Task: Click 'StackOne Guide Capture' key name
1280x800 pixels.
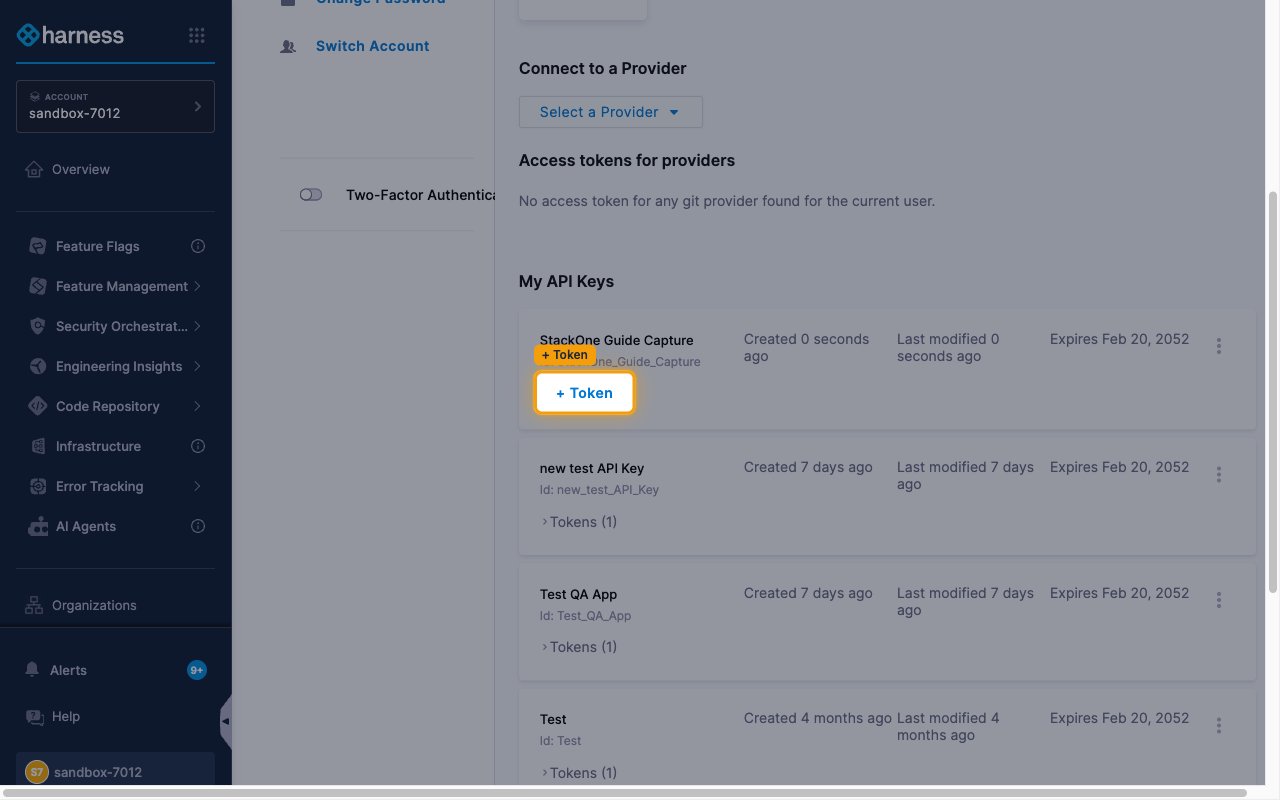Action: click(616, 340)
